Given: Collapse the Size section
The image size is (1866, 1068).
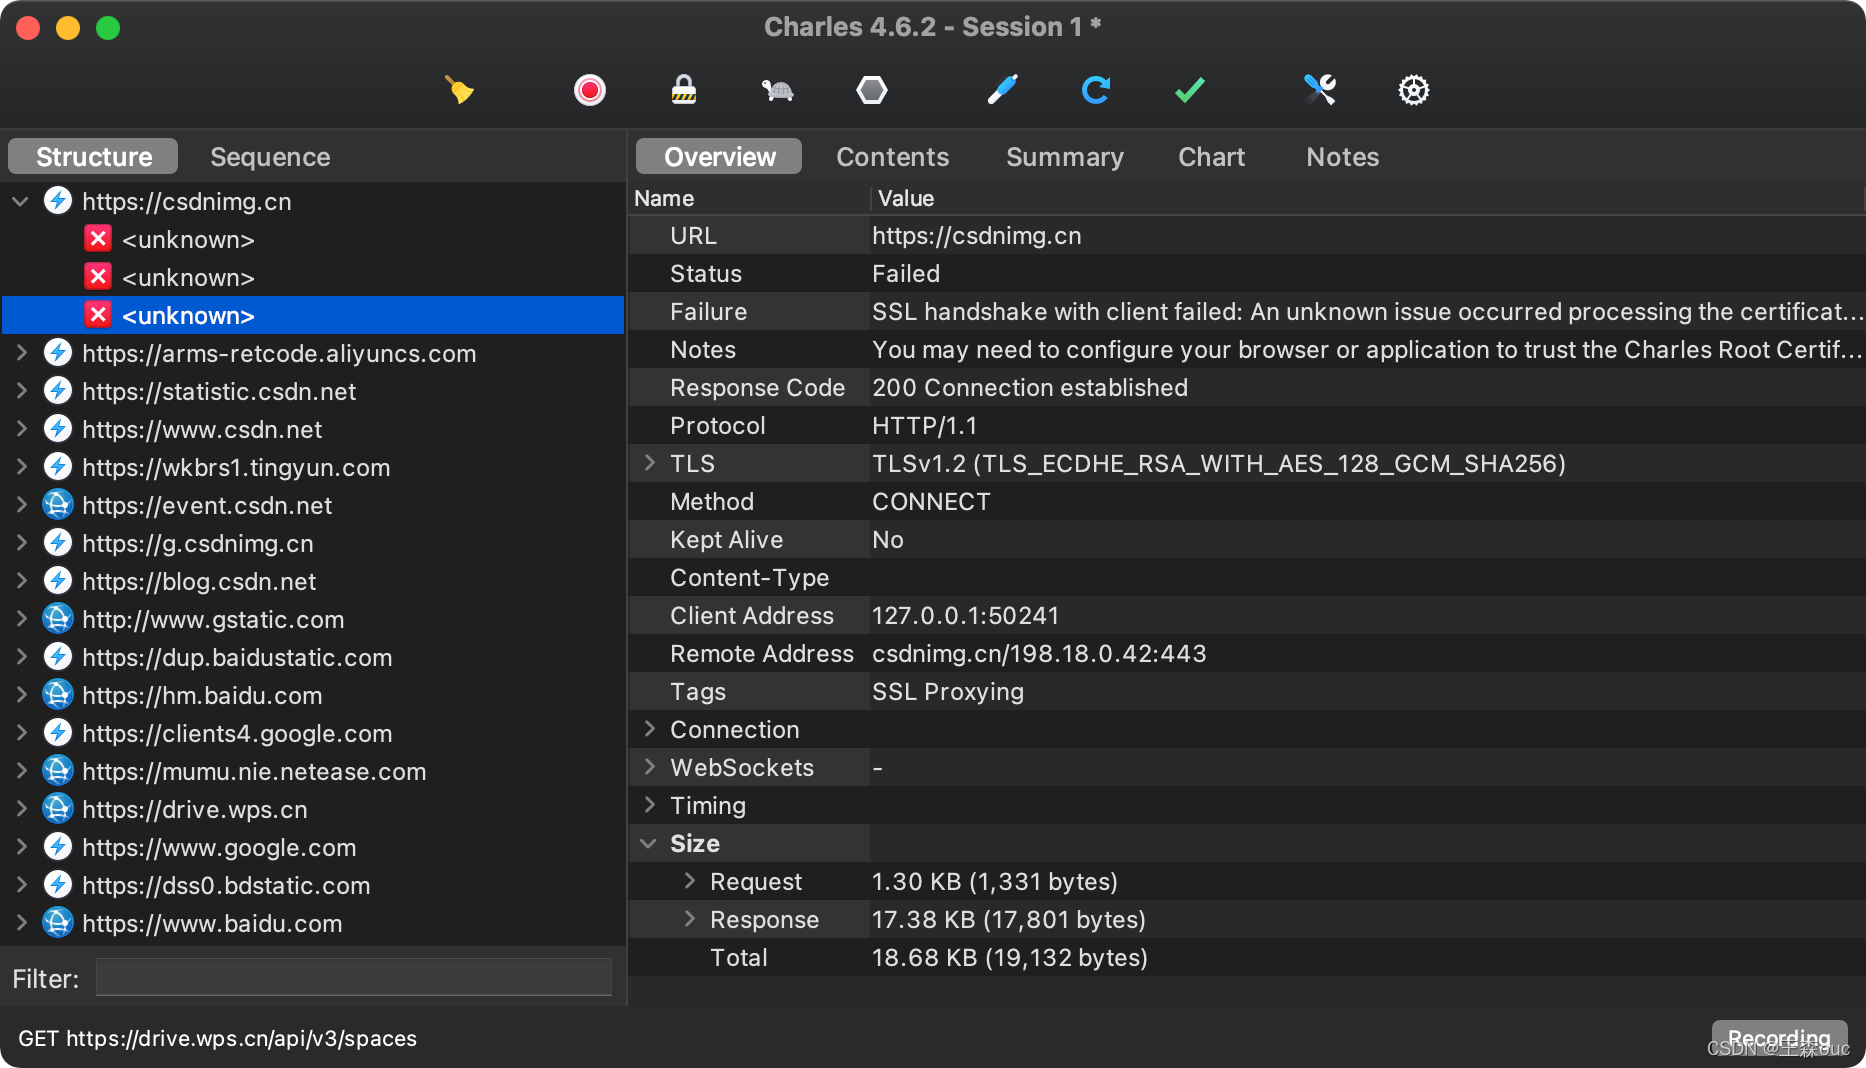Looking at the screenshot, I should pyautogui.click(x=650, y=844).
